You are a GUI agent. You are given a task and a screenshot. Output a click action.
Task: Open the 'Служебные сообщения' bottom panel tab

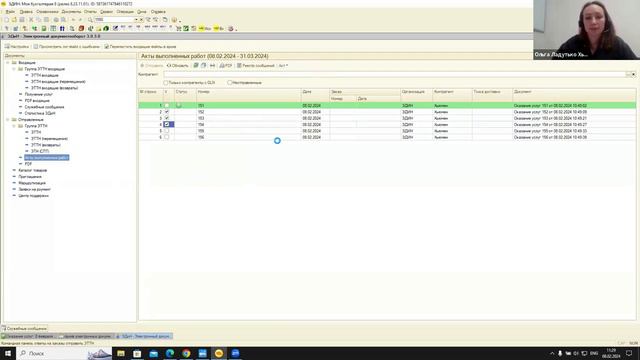point(24,328)
